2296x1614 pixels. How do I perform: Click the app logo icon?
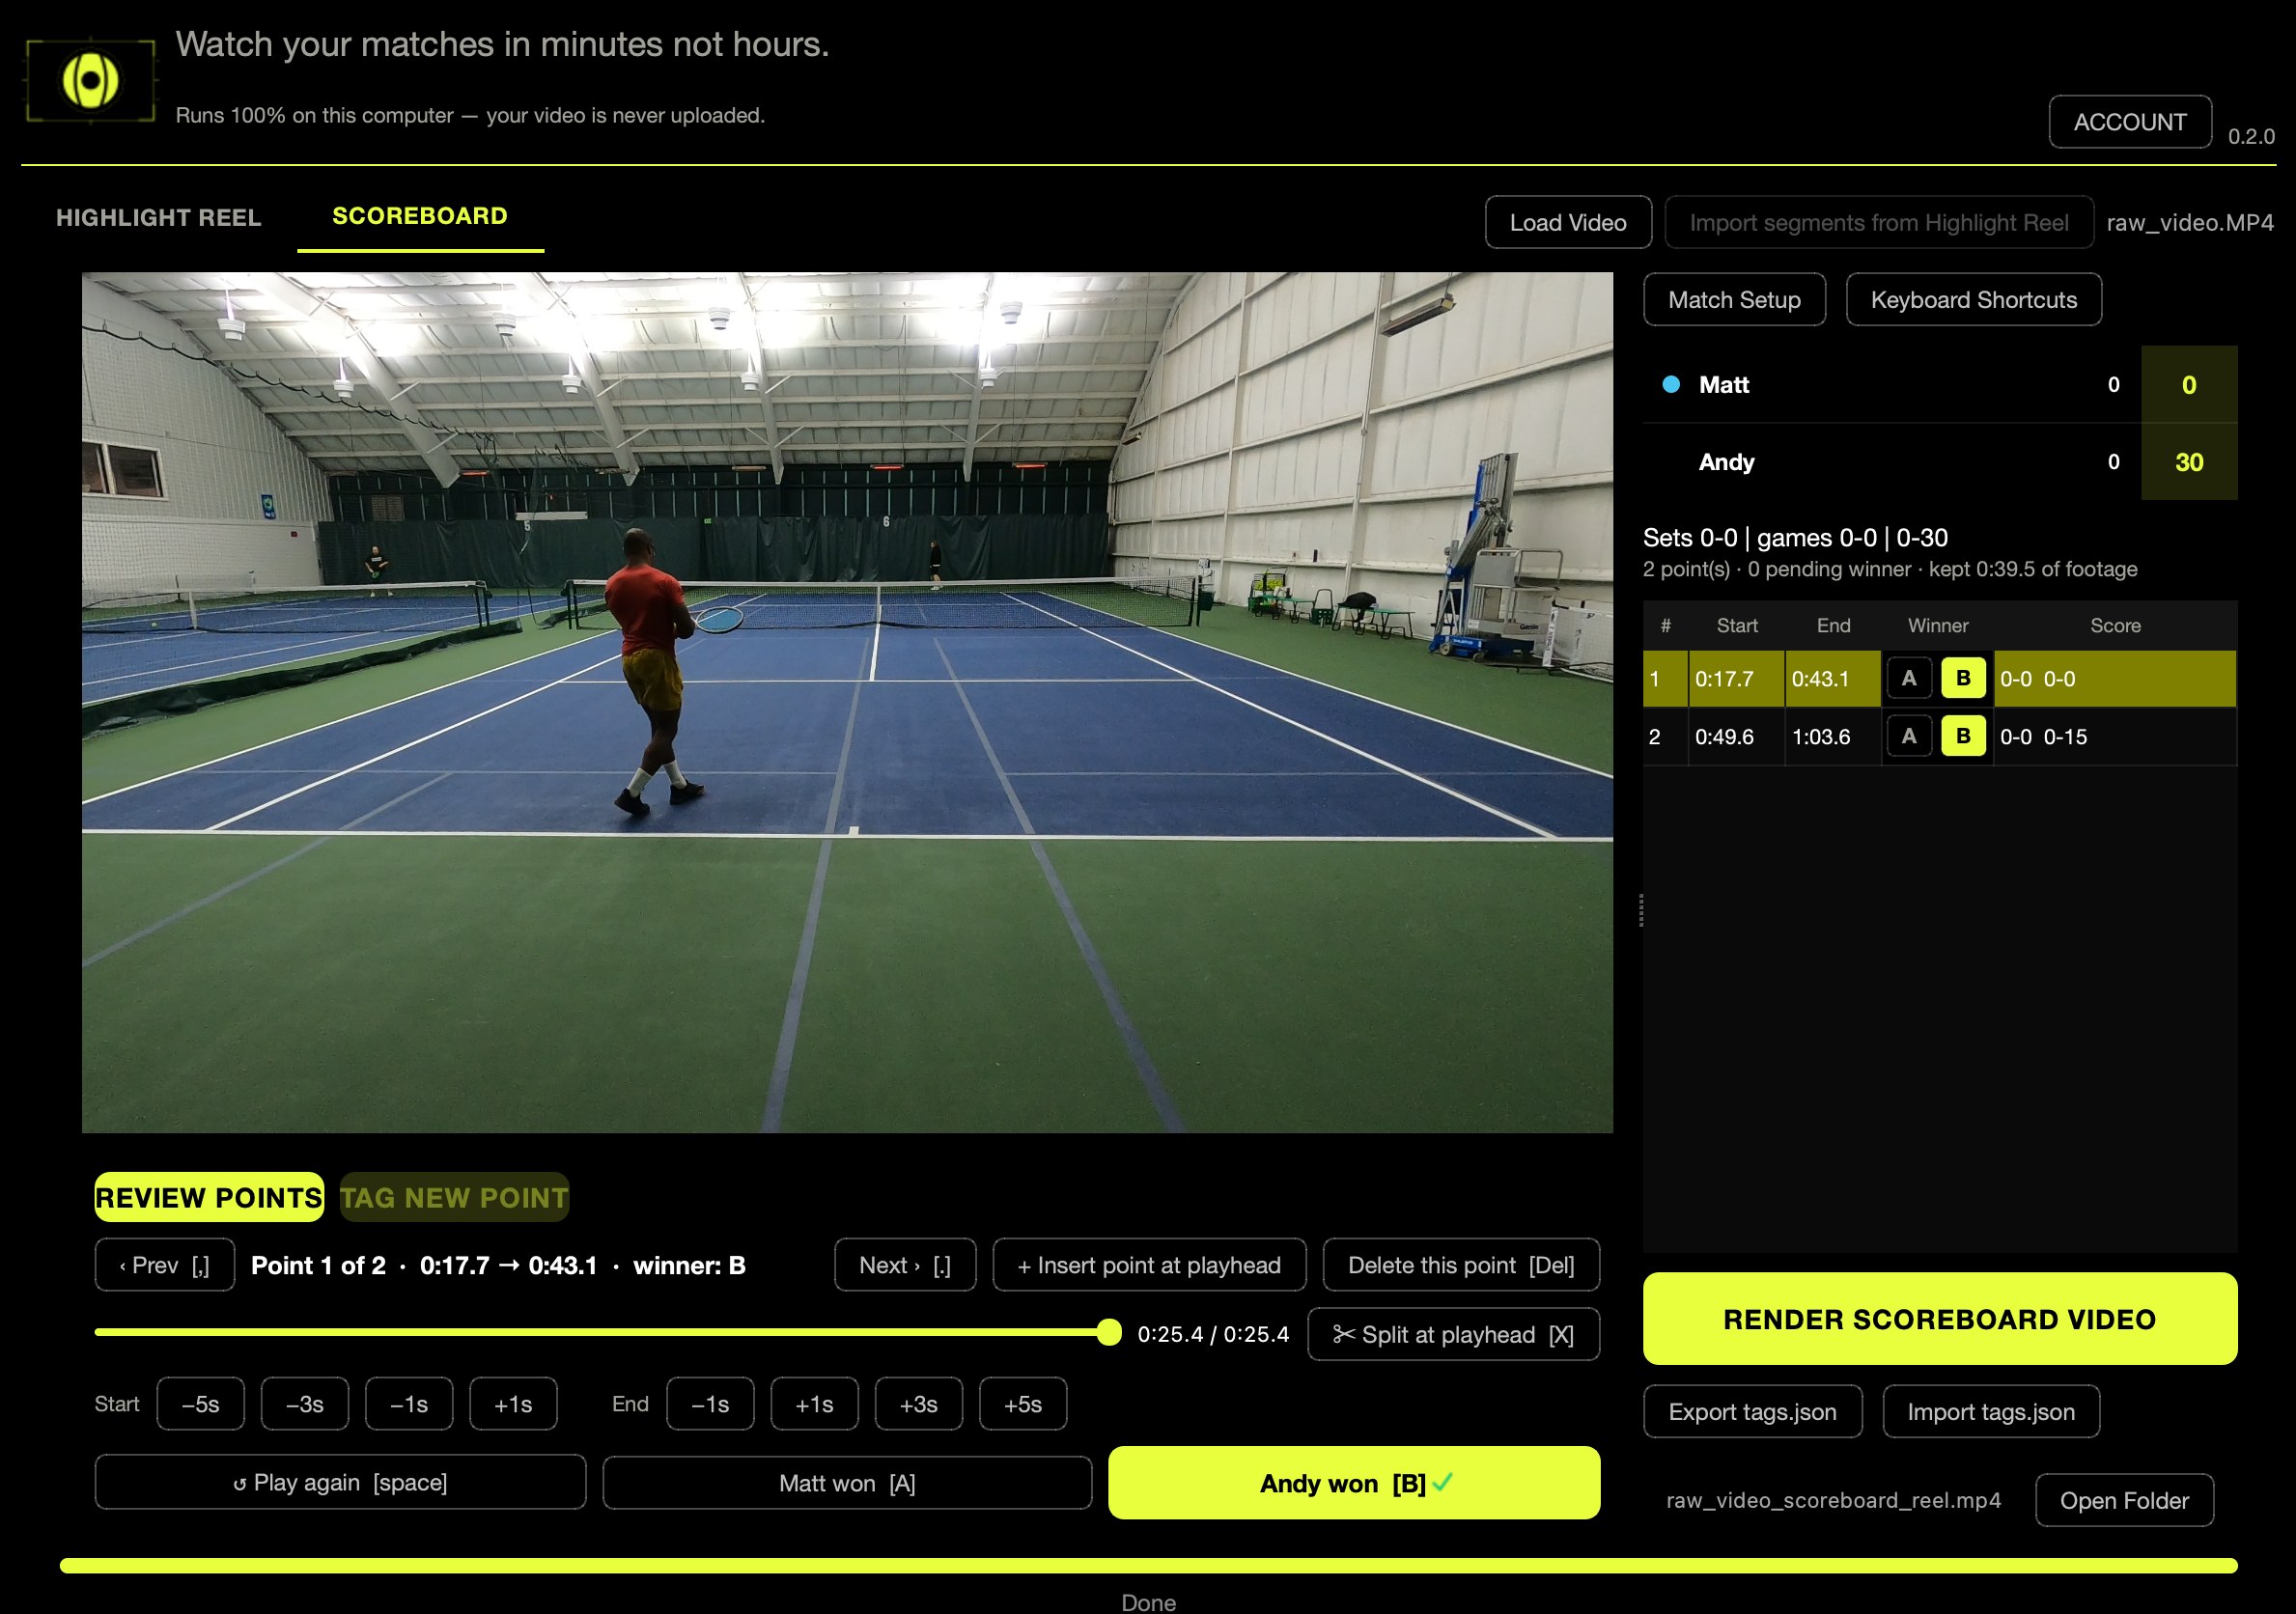click(x=90, y=80)
